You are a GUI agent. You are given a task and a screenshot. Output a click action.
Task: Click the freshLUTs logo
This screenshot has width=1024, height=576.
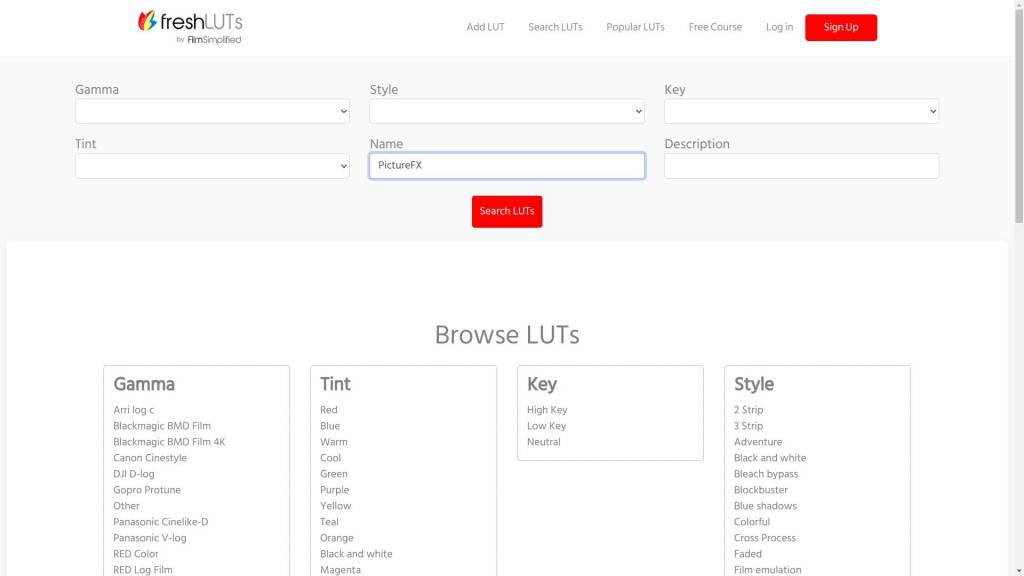pos(190,27)
